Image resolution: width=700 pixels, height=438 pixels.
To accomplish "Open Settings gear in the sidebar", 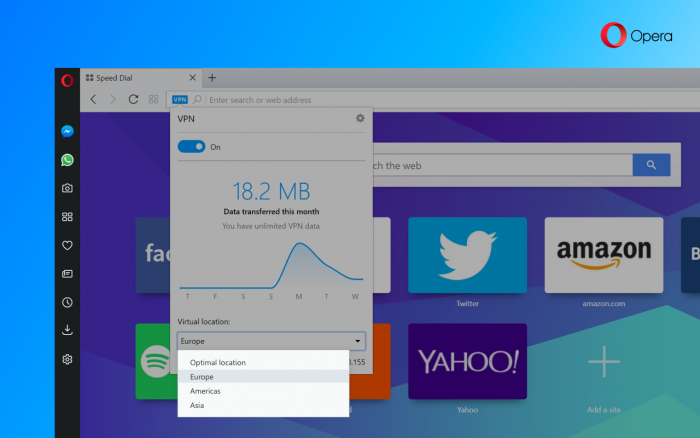I will [67, 359].
